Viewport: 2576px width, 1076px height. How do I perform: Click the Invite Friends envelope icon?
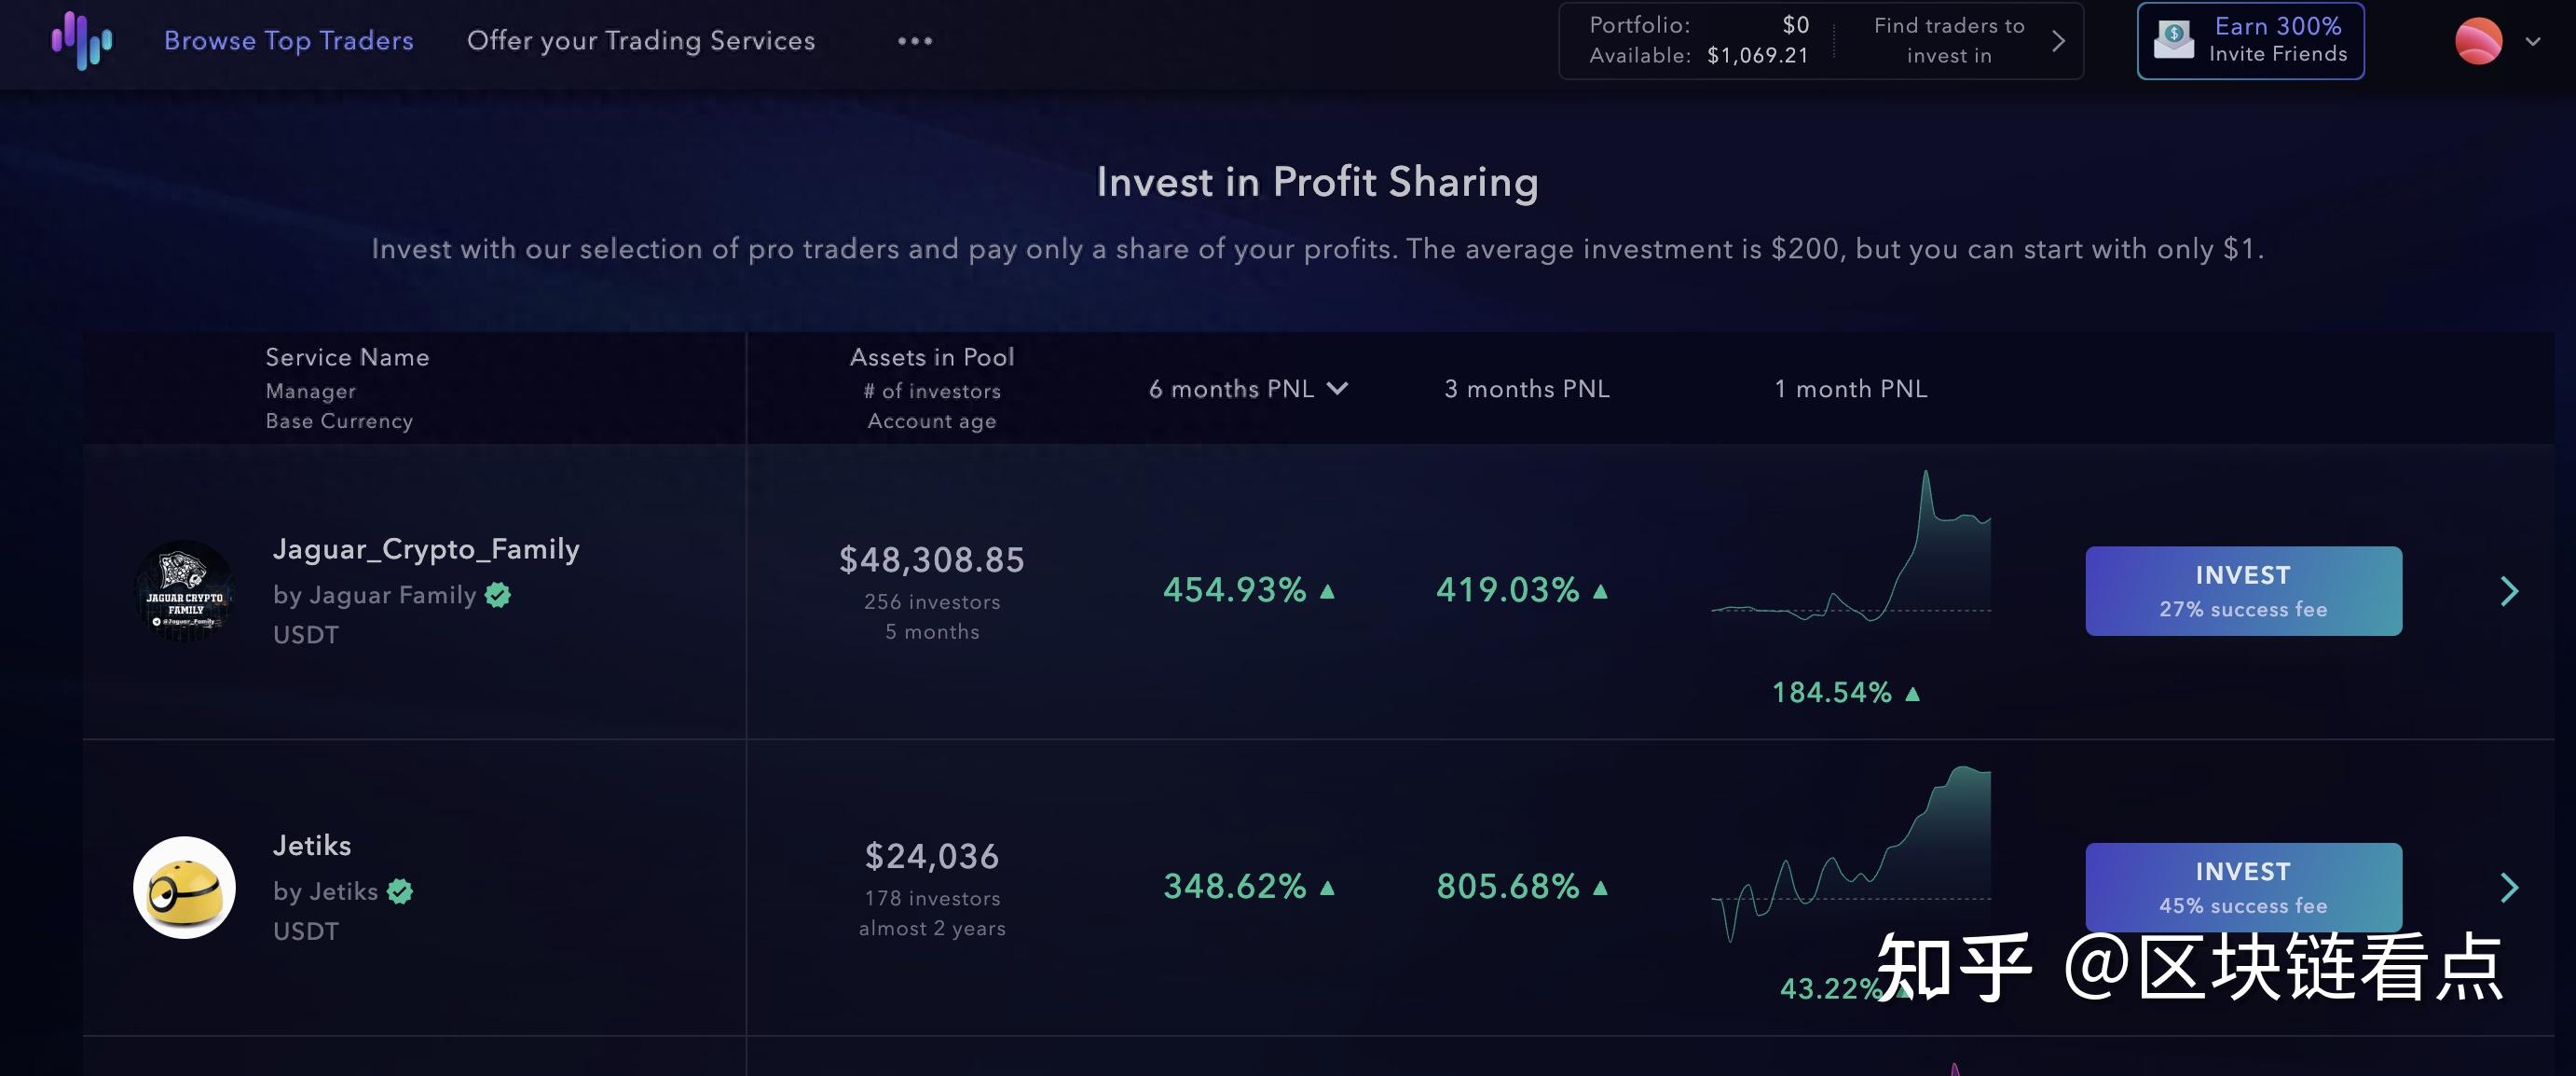pyautogui.click(x=2173, y=40)
